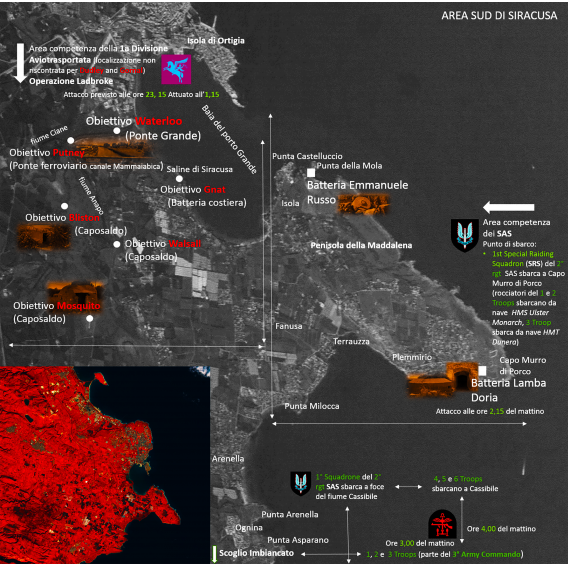
Task: Click the red false-color satellite inset map
Action: (x=105, y=465)
